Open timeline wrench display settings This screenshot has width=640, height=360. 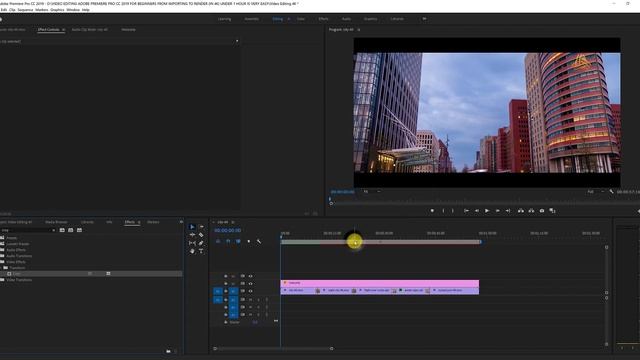(259, 241)
